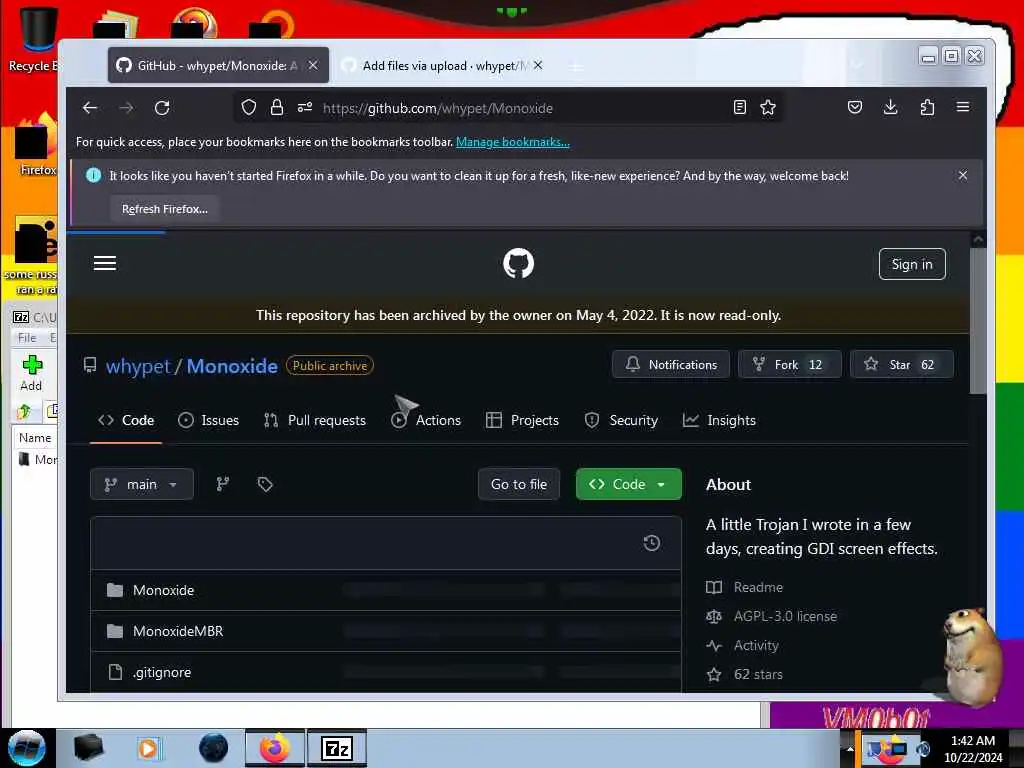
Task: Open the extensions puzzle icon
Action: tap(927, 108)
